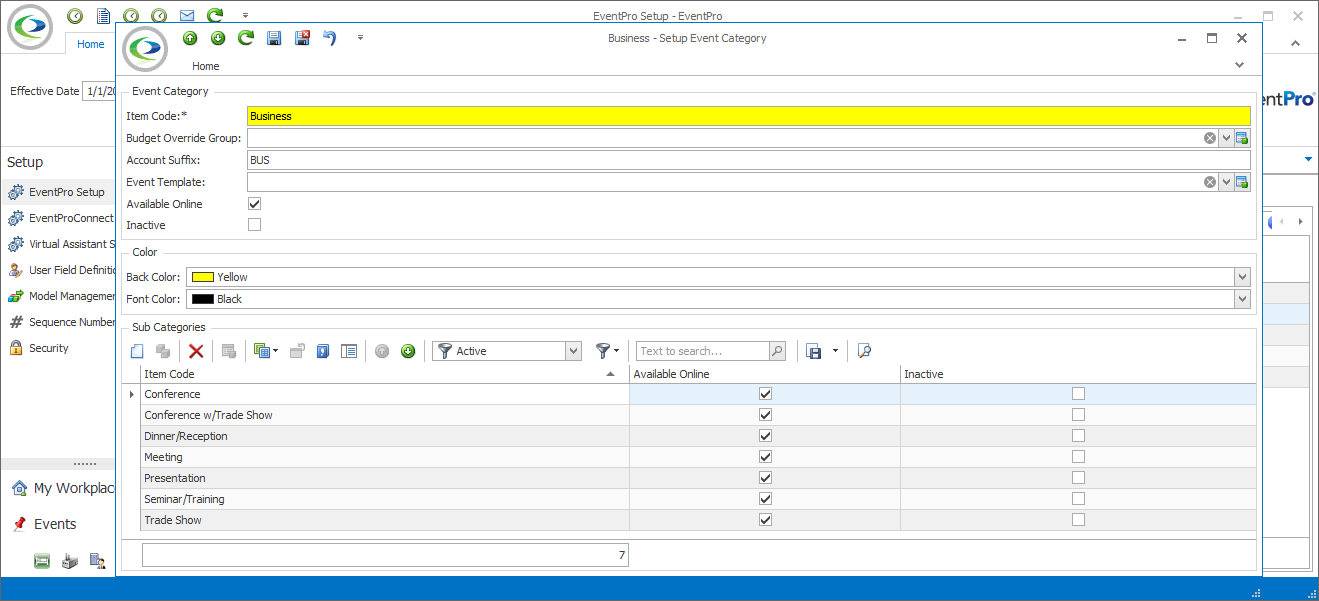Viewport: 1319px width, 601px height.
Task: Mark the Presentation row as Inactive
Action: pos(1078,478)
